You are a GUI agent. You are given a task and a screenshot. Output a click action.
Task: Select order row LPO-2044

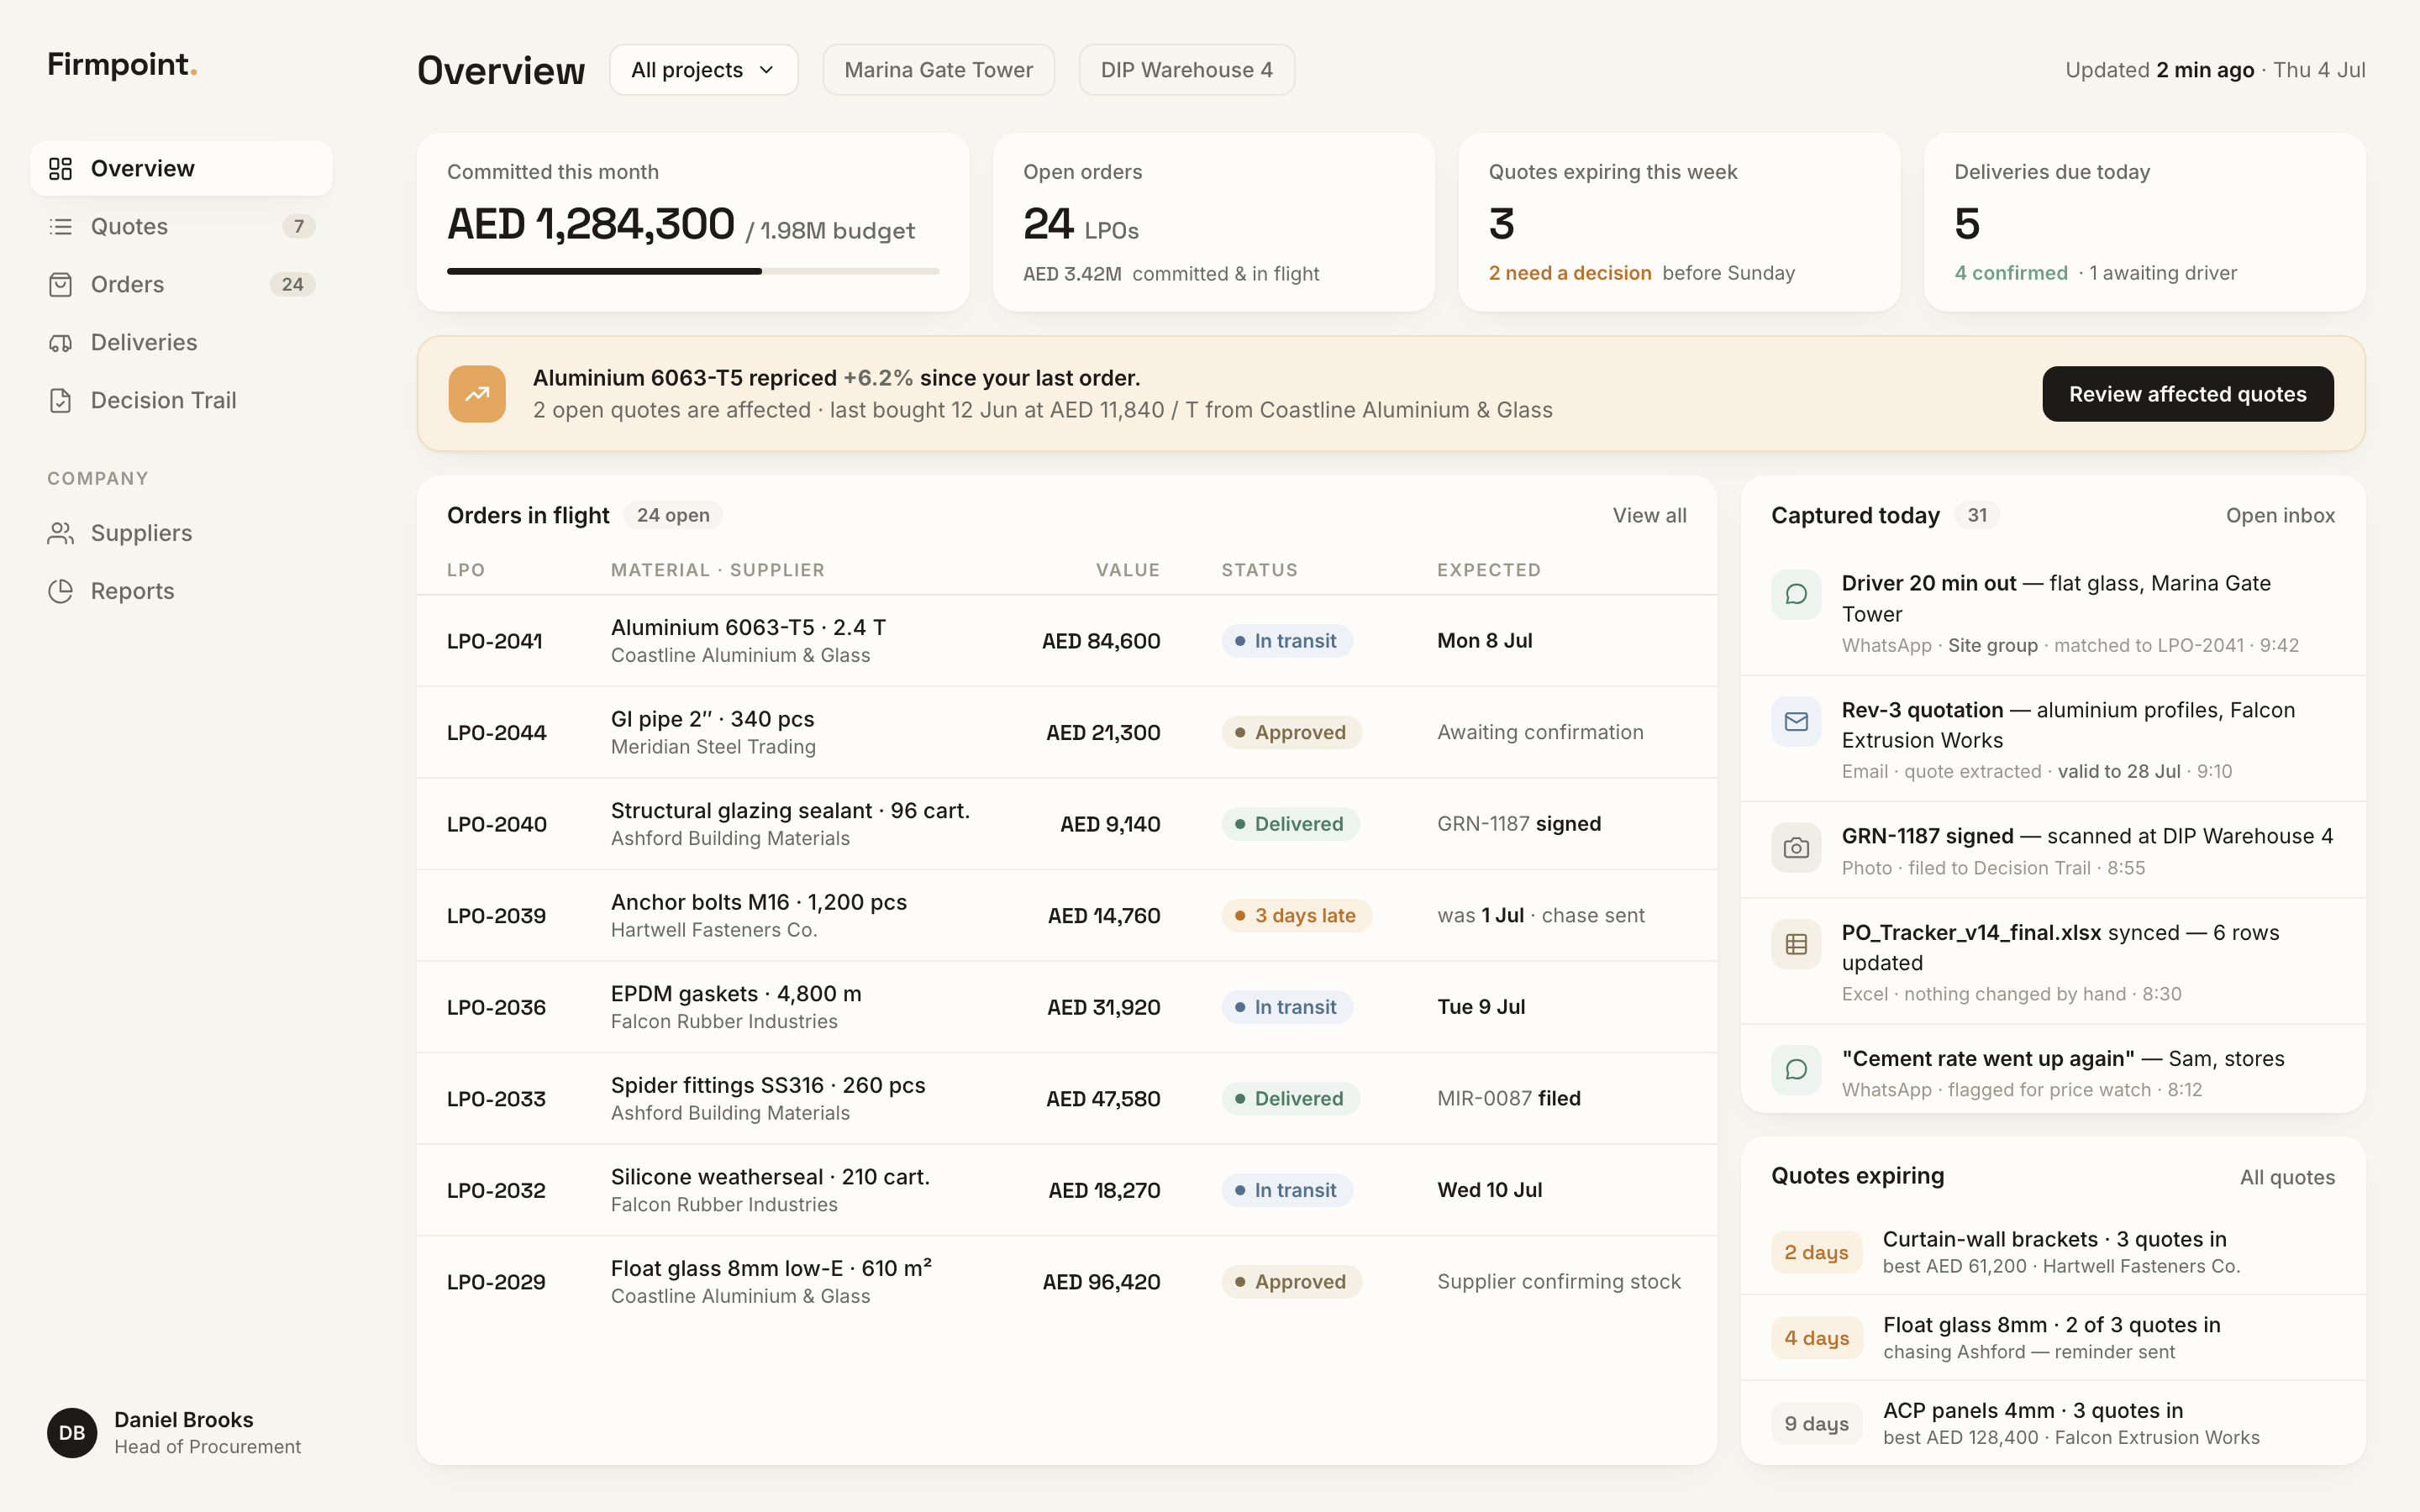(x=1067, y=732)
